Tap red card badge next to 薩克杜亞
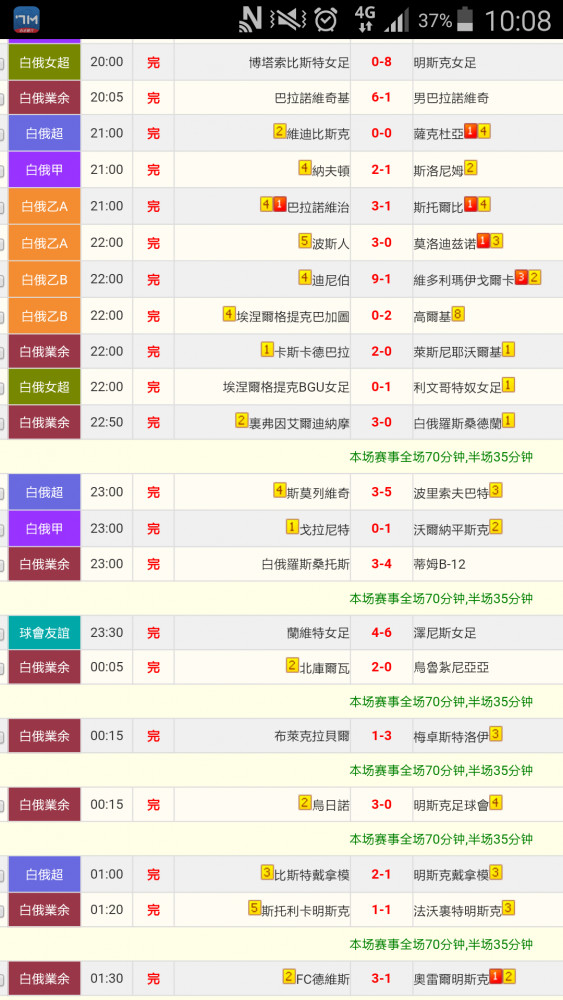 [x=471, y=131]
